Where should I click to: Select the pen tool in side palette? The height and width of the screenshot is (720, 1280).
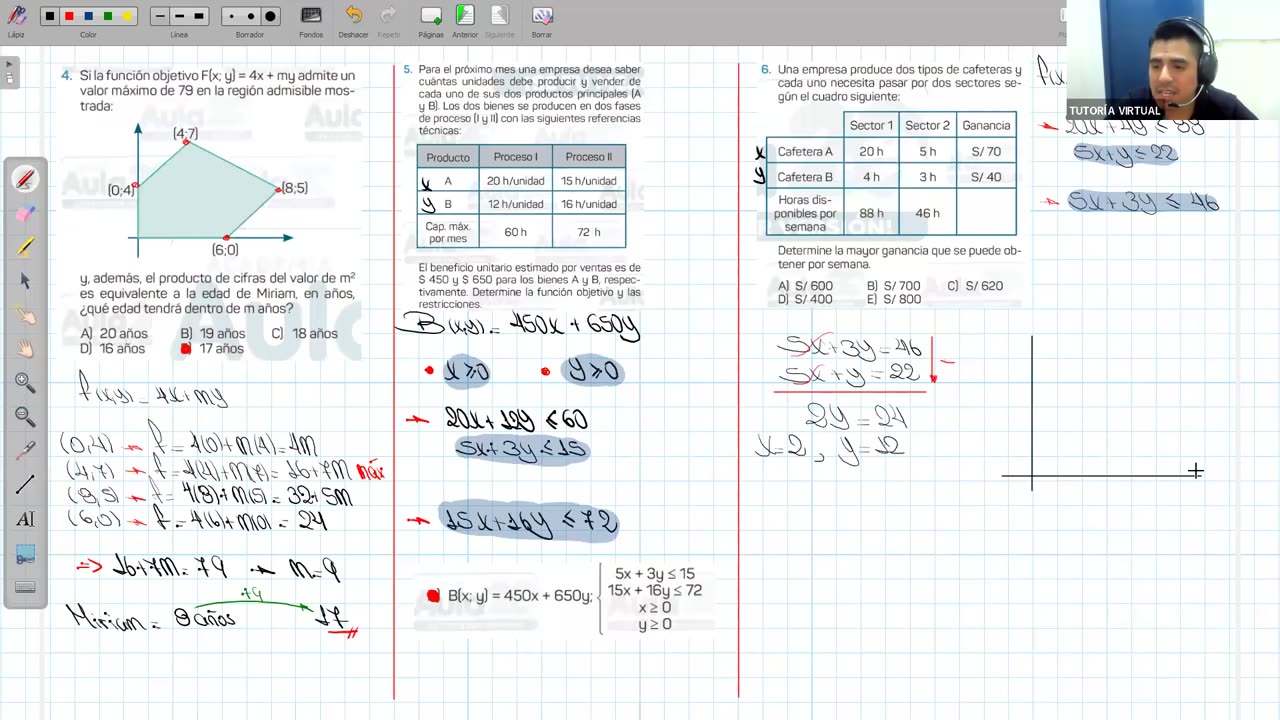click(x=25, y=179)
